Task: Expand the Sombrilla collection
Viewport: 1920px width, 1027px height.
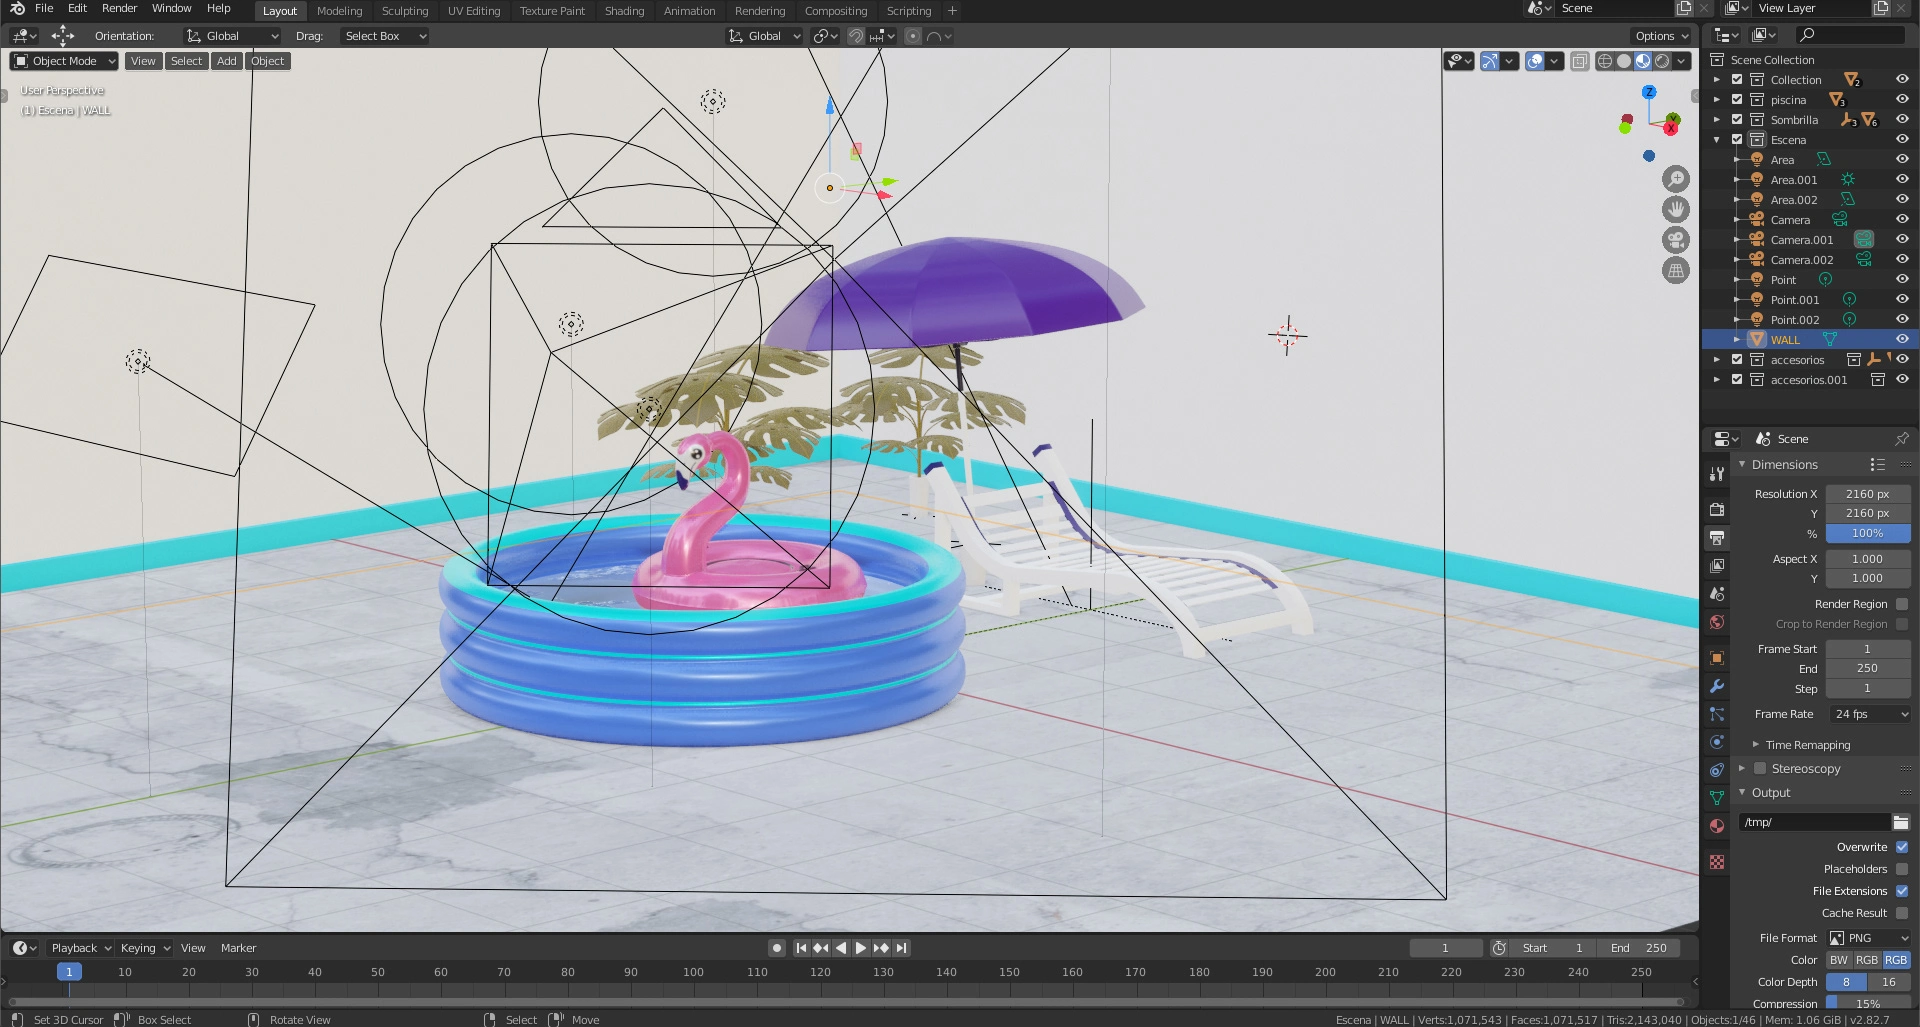Action: coord(1717,119)
